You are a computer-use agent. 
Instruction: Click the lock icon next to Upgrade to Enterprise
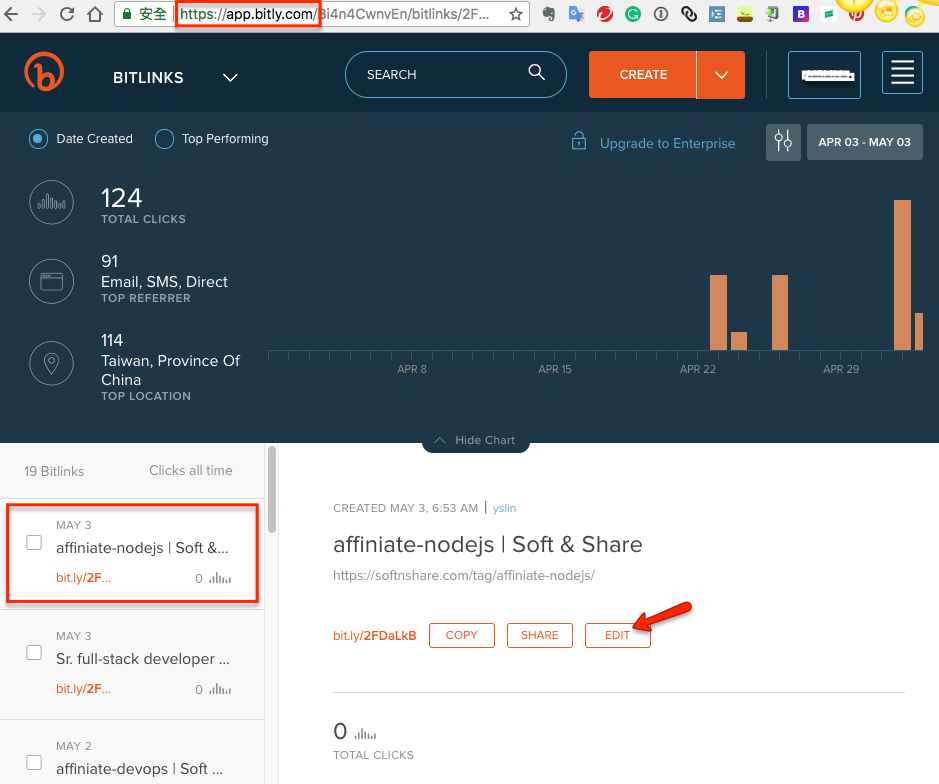[x=578, y=142]
